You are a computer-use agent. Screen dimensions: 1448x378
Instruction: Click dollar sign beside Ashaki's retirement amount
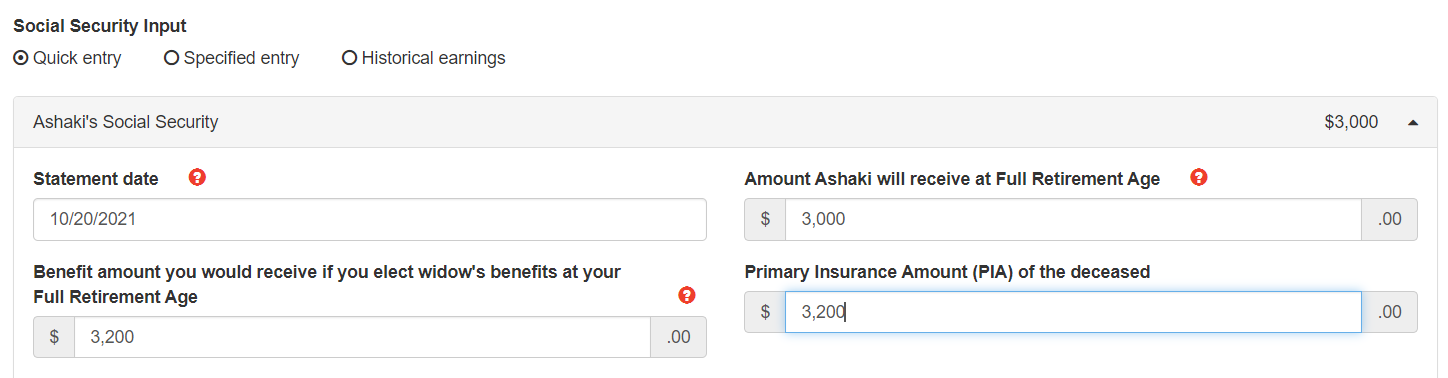click(765, 219)
